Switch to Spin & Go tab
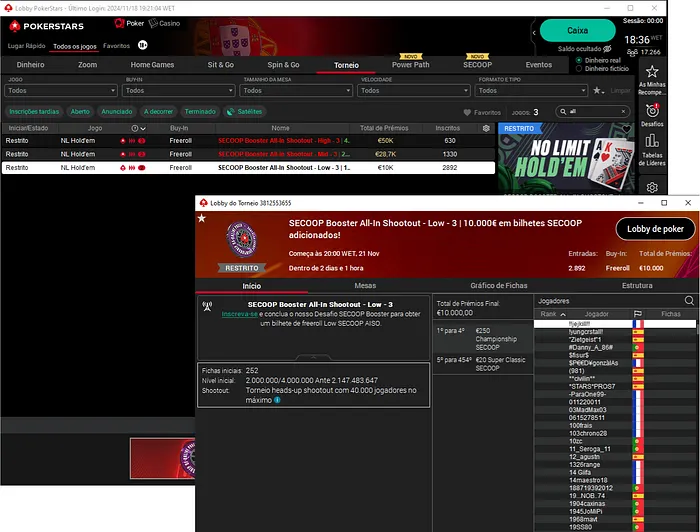Image resolution: width=700 pixels, height=532 pixels. coord(283,65)
